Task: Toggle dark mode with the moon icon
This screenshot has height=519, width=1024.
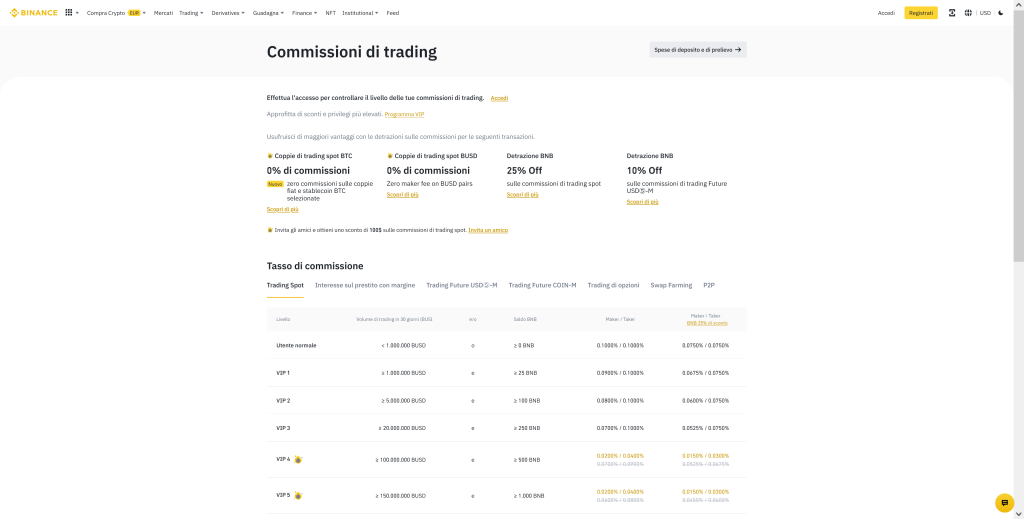Action: point(1001,13)
